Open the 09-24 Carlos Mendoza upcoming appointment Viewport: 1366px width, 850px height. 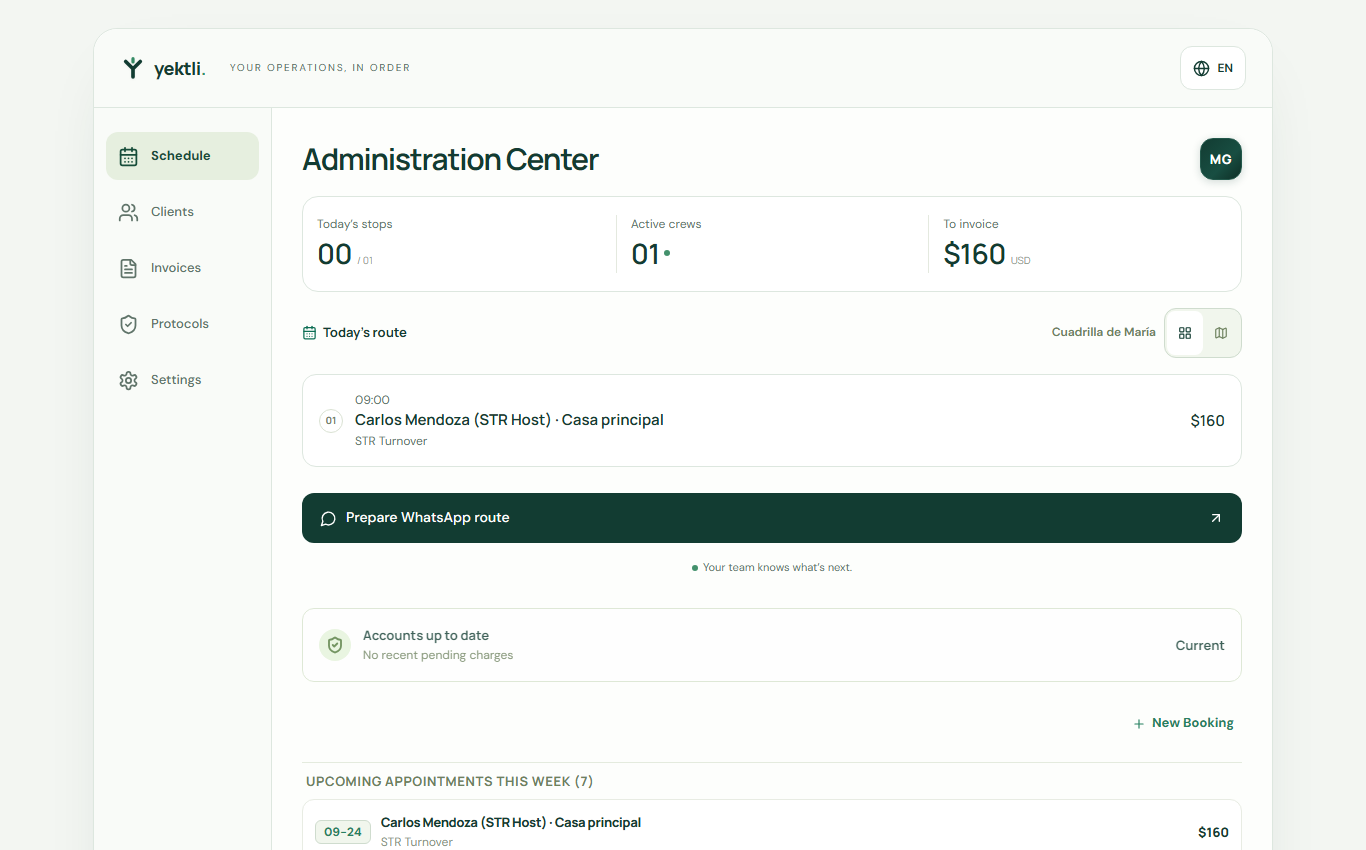[772, 830]
